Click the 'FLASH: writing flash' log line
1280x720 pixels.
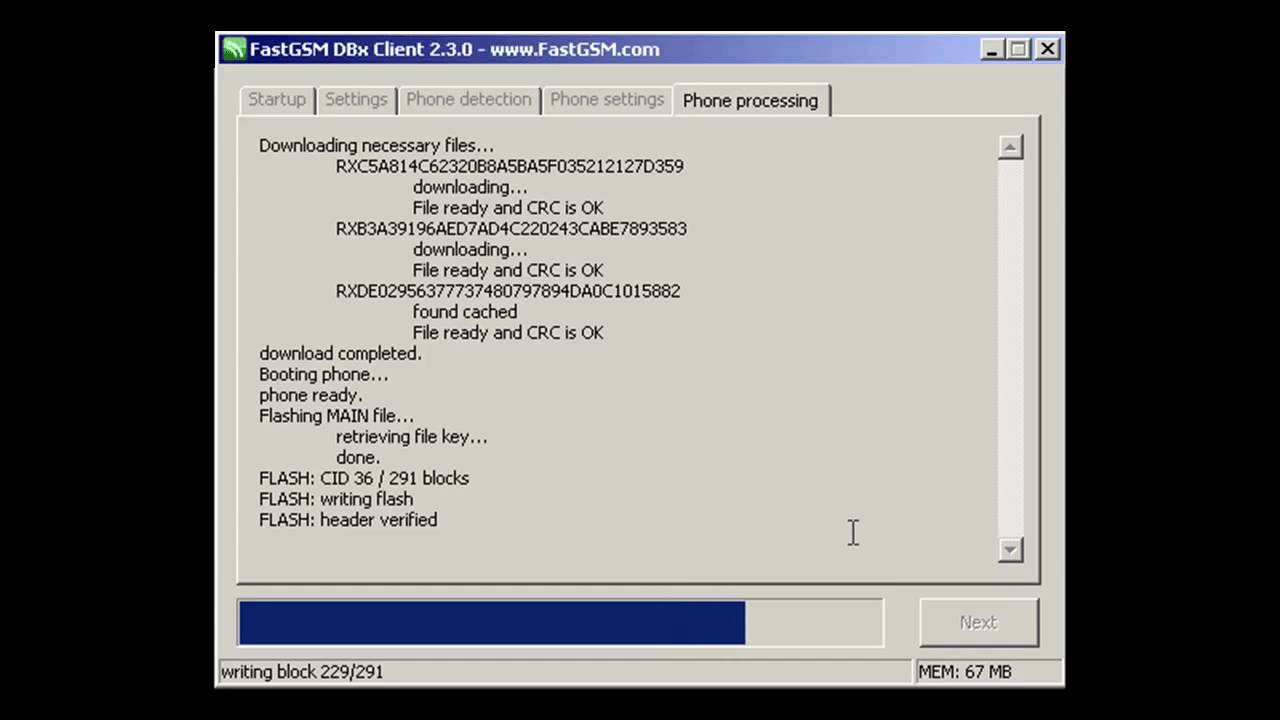(336, 499)
